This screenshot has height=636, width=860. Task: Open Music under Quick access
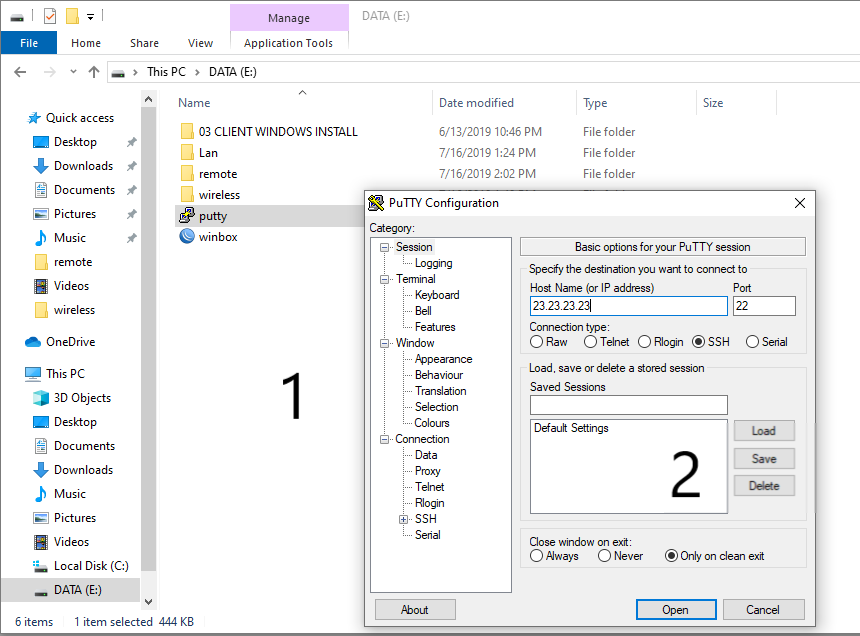point(70,238)
